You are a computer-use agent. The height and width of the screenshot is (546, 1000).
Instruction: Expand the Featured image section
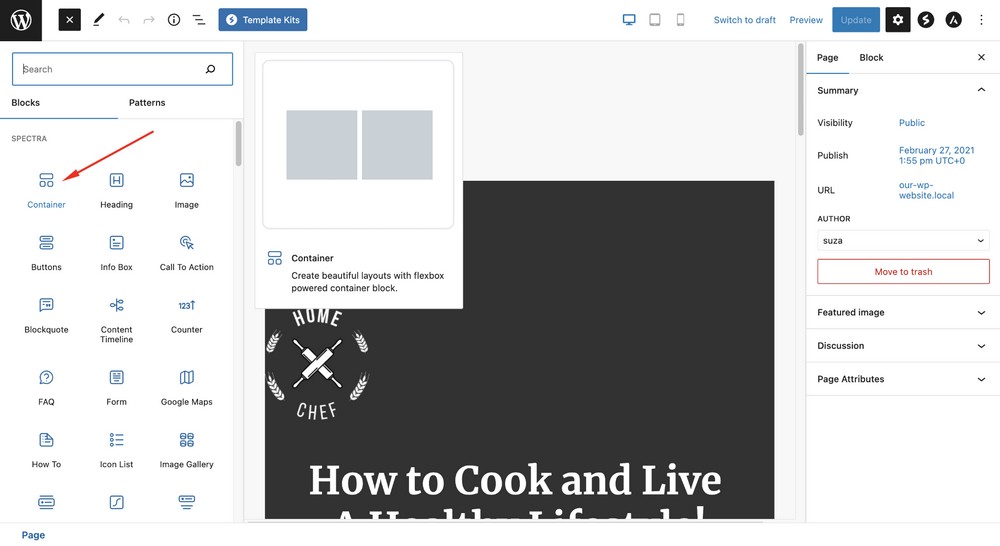[x=902, y=312]
